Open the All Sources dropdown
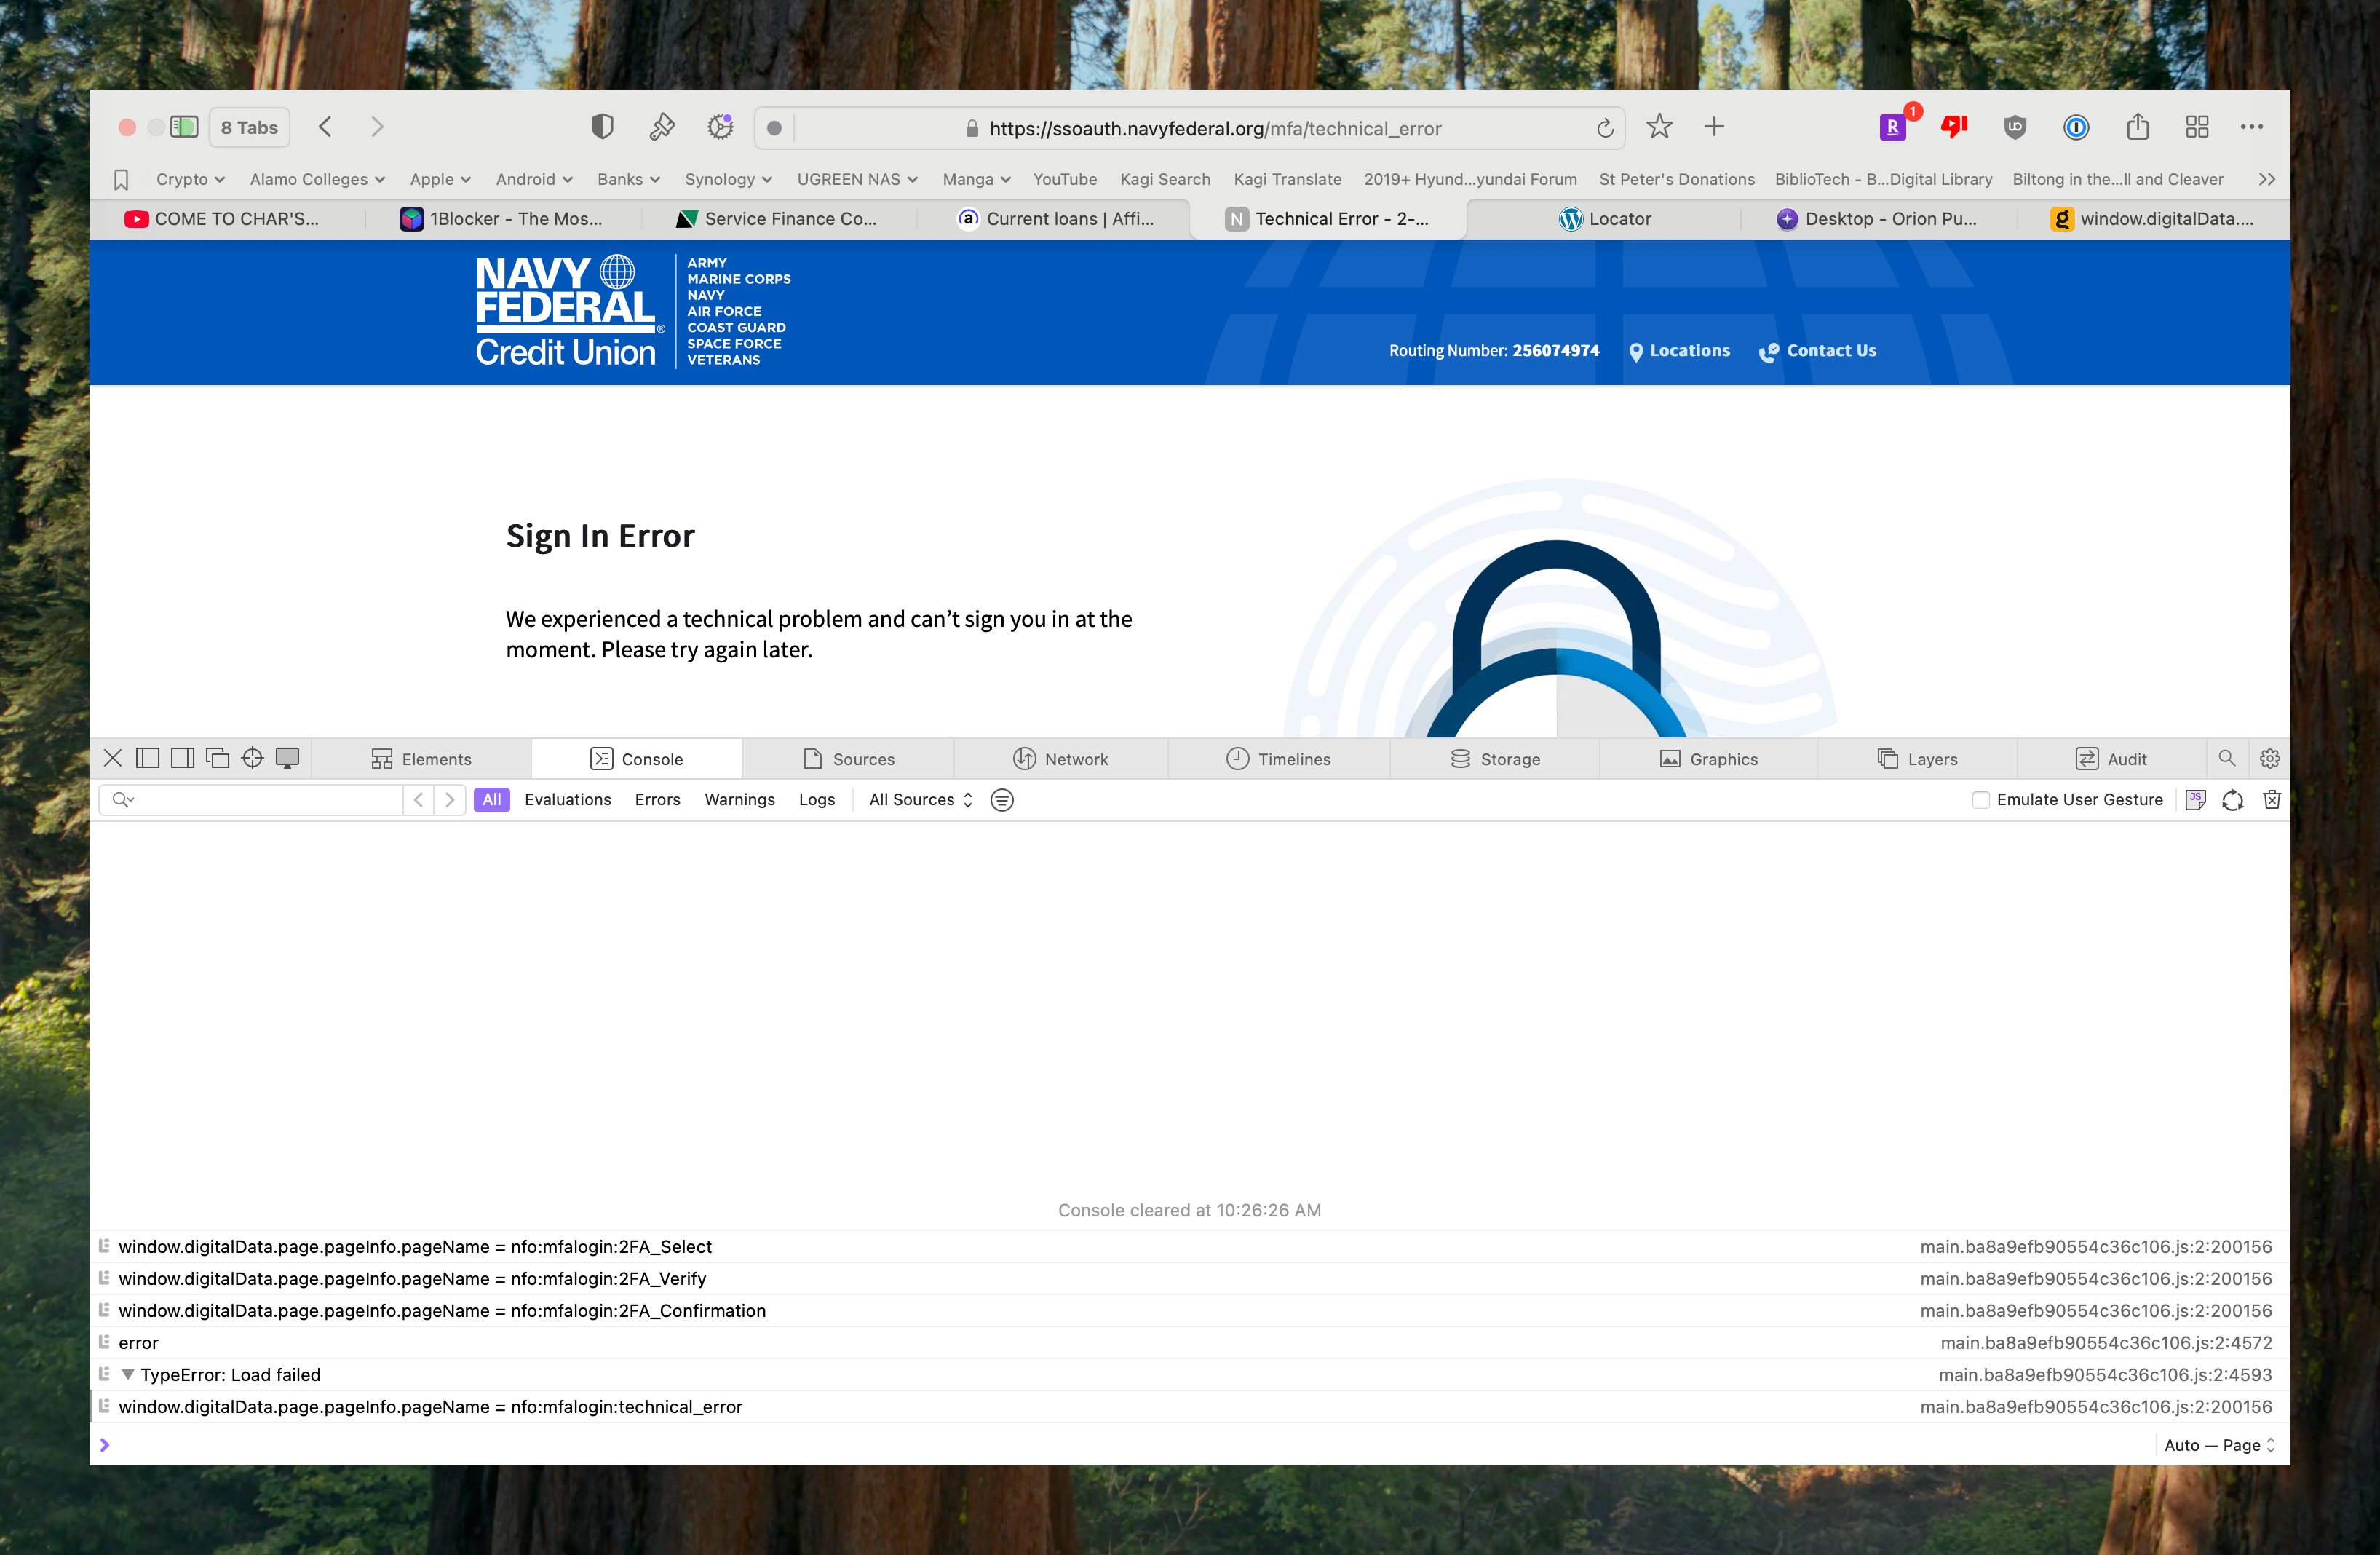Viewport: 2380px width, 1555px height. 920,800
